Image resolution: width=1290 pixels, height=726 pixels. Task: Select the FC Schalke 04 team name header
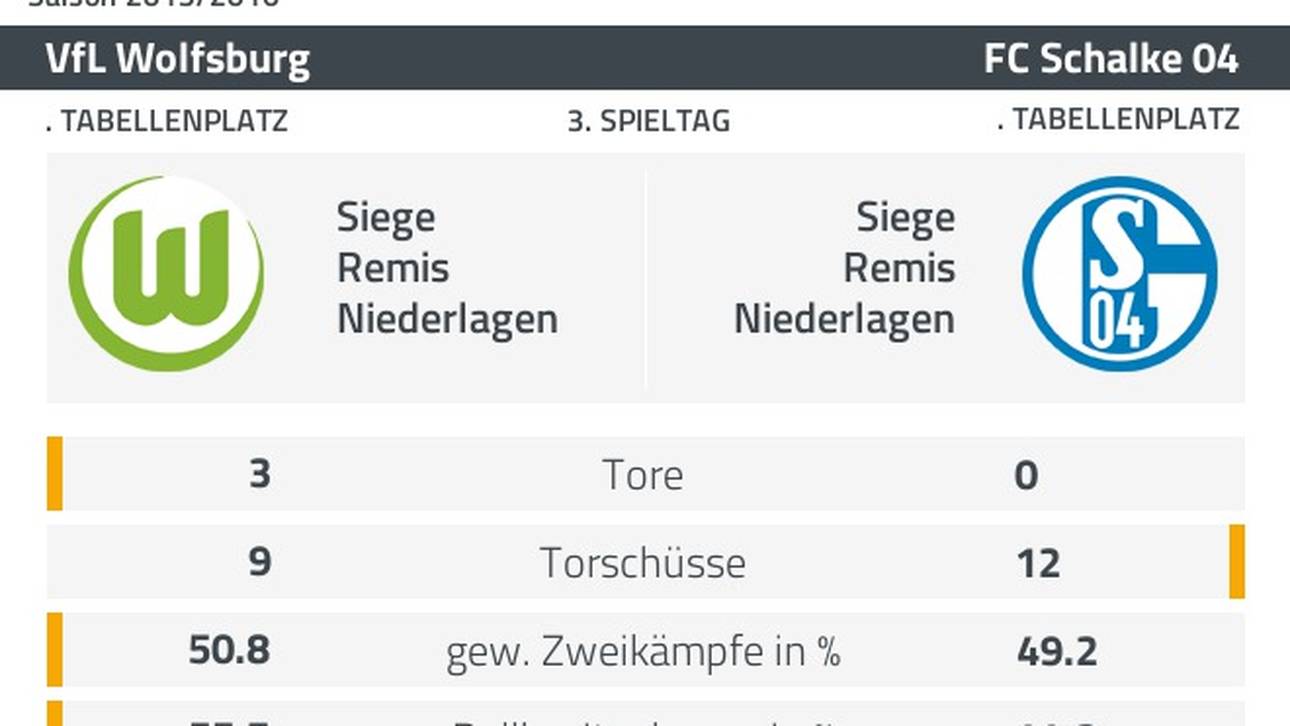click(x=1111, y=60)
